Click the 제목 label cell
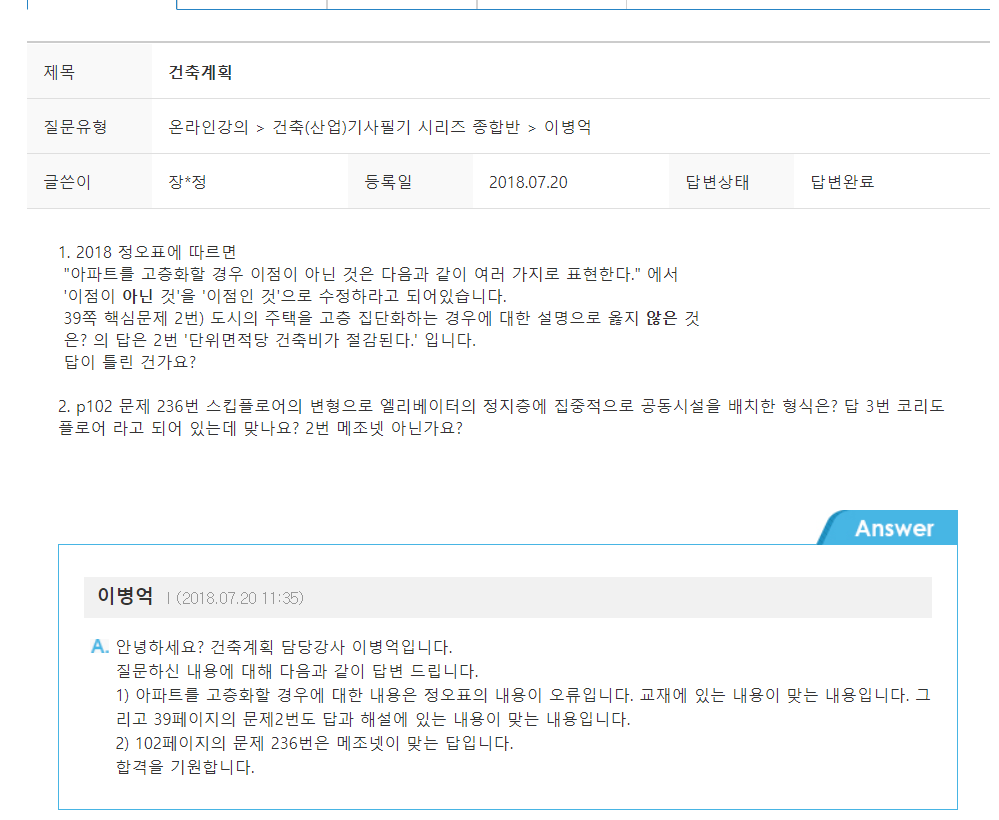 pyautogui.click(x=89, y=71)
